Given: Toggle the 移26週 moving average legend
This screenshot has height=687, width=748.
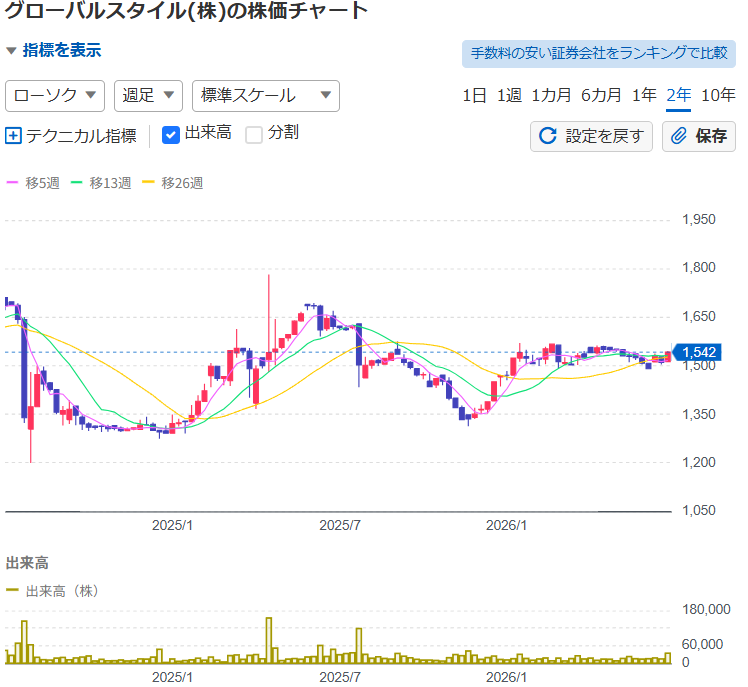Looking at the screenshot, I should point(173,183).
